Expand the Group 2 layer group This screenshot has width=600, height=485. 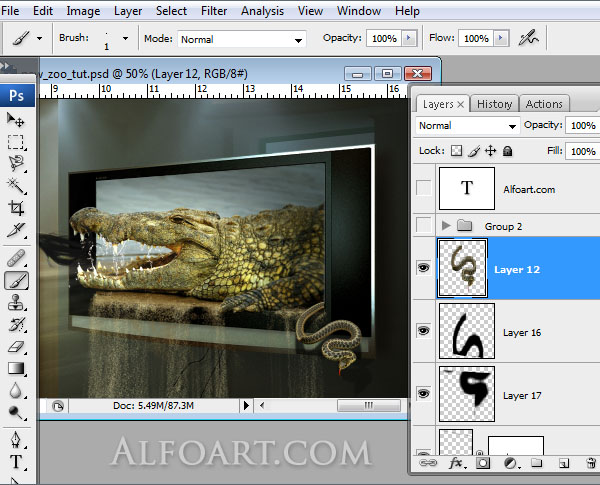click(x=445, y=225)
